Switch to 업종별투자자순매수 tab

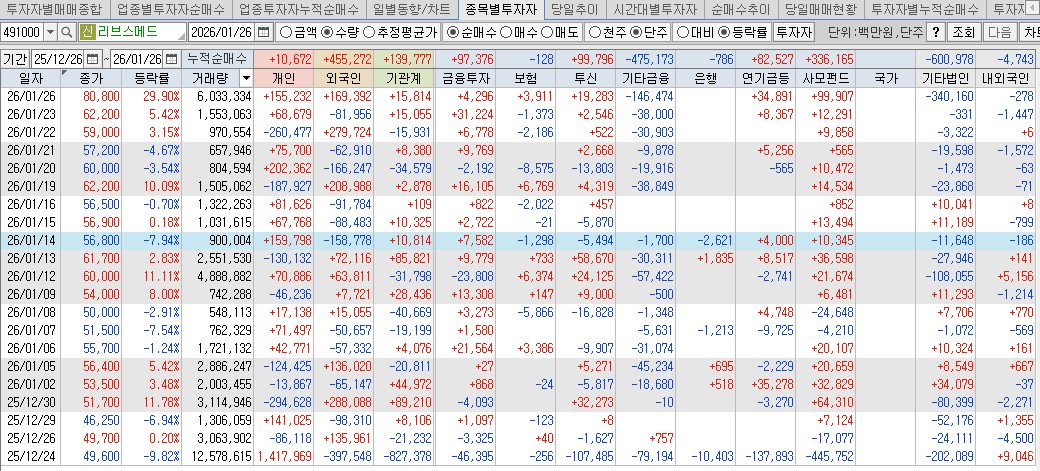170,9
